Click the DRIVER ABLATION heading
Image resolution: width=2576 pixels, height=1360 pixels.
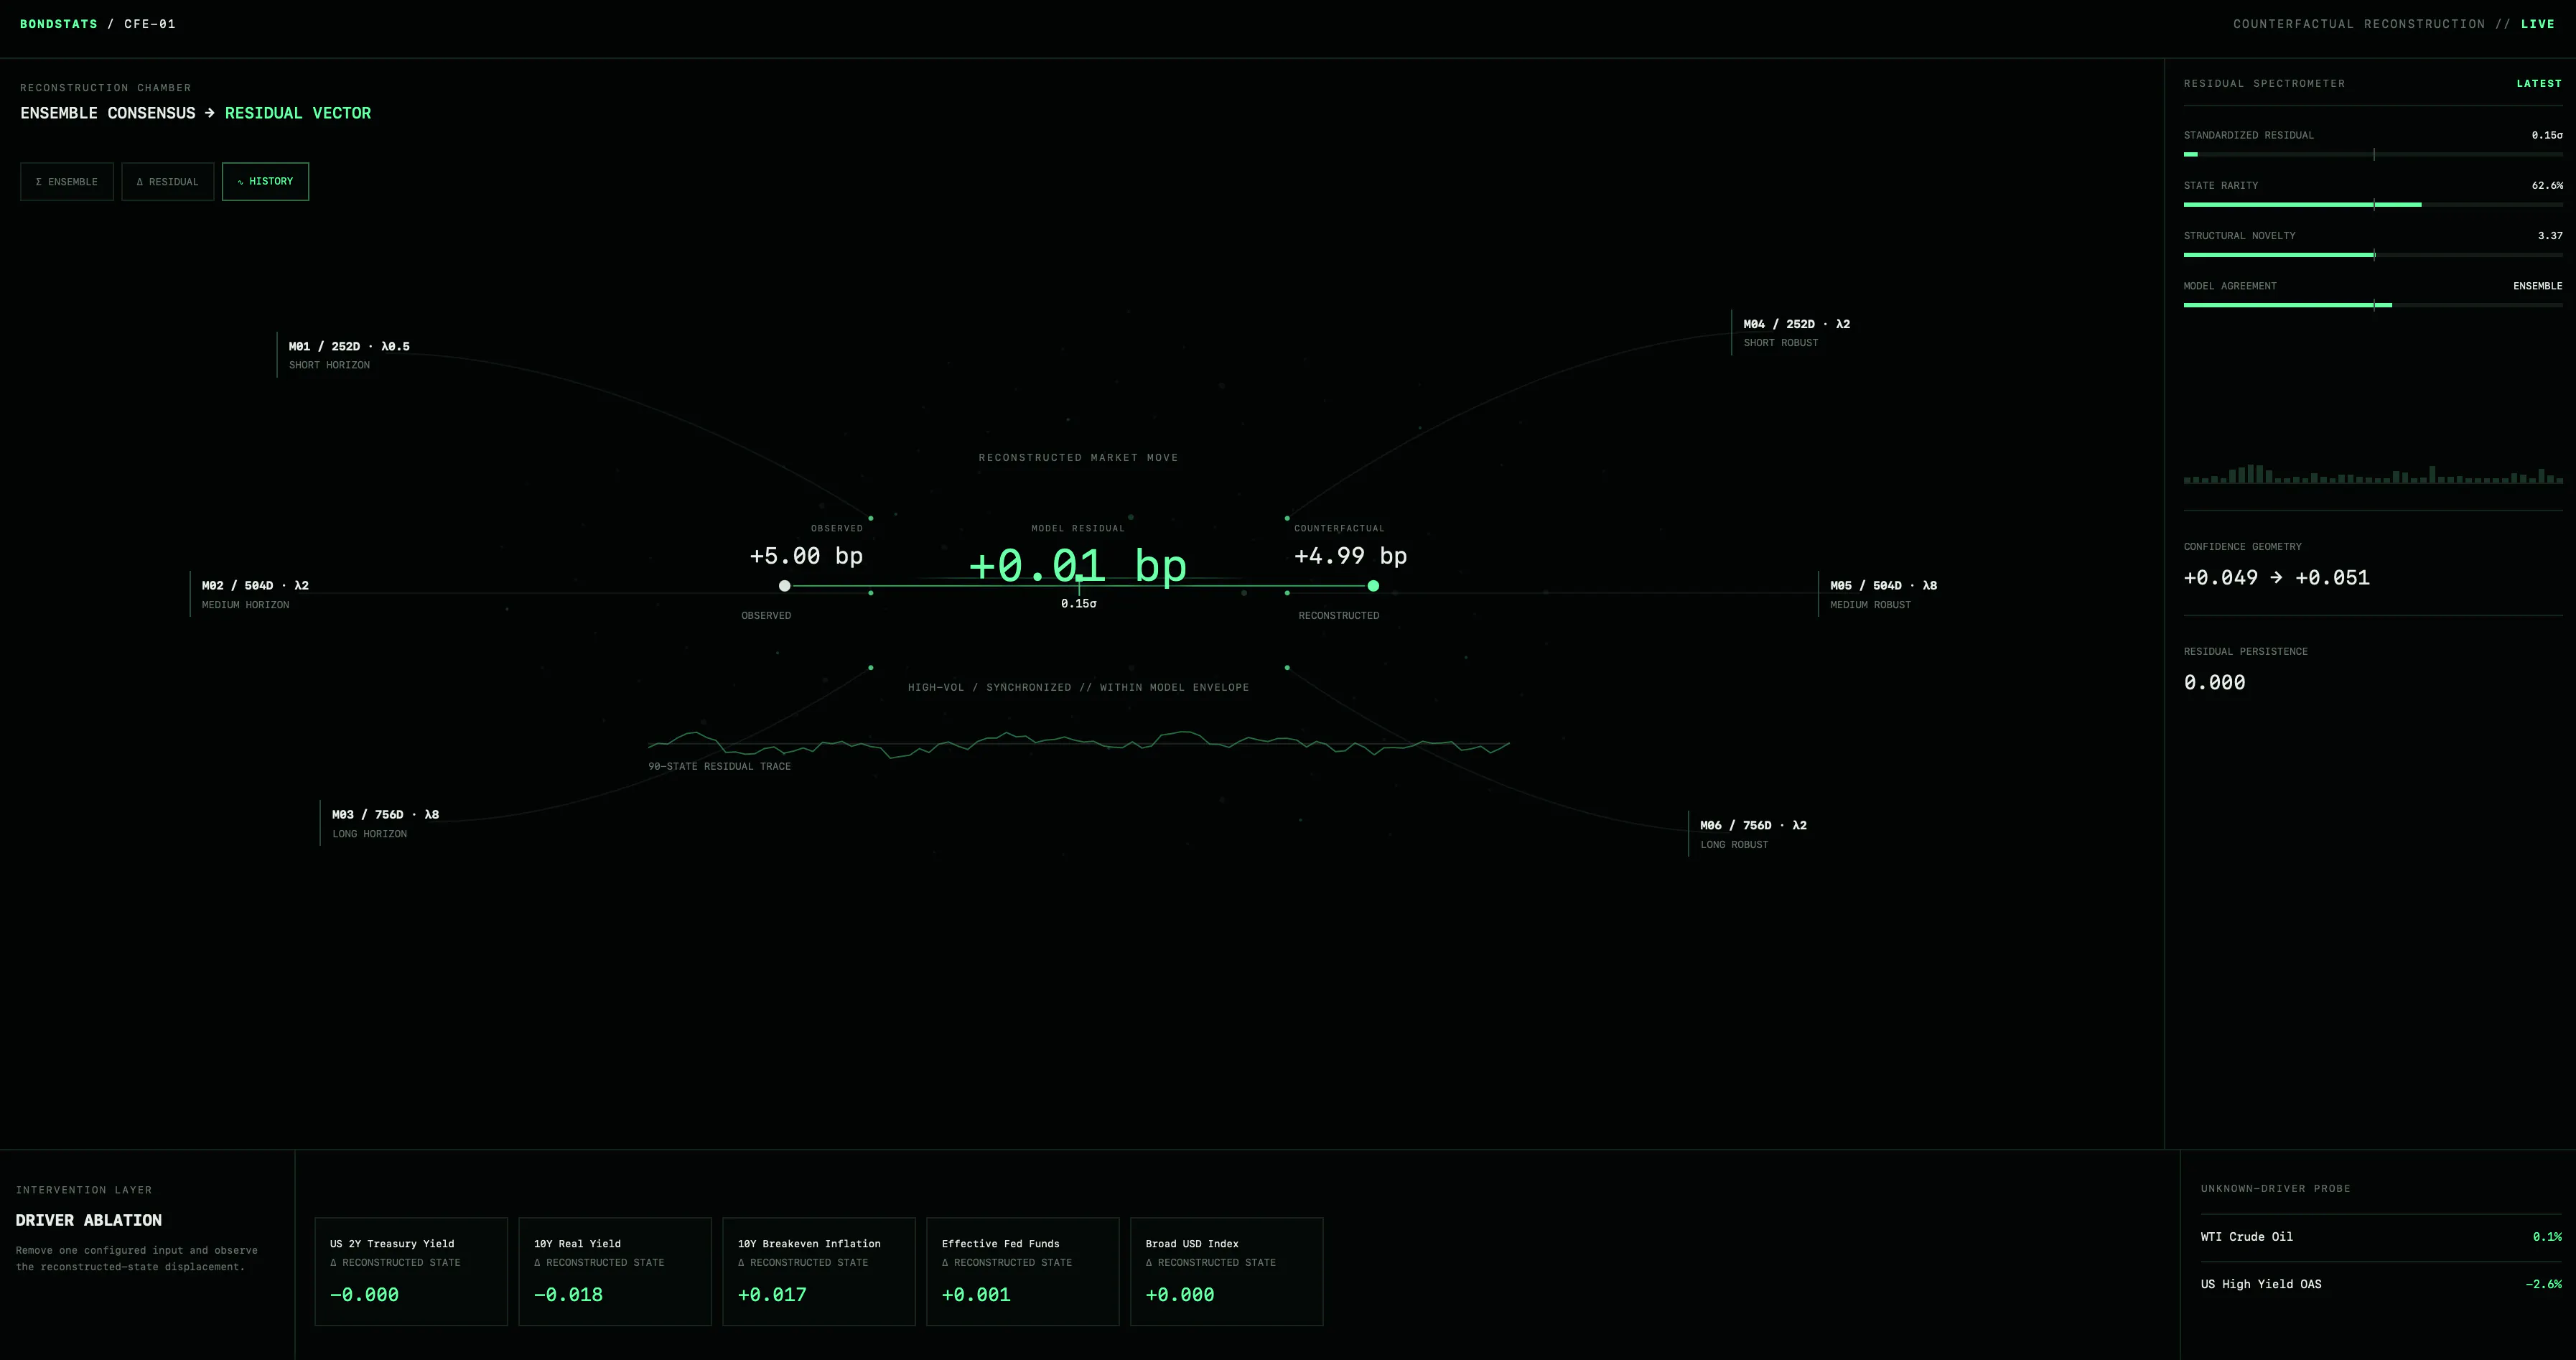tap(88, 1220)
